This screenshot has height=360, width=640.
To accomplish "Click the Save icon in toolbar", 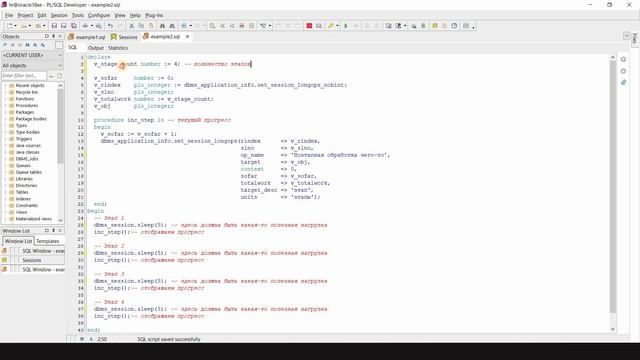I will [x=54, y=26].
